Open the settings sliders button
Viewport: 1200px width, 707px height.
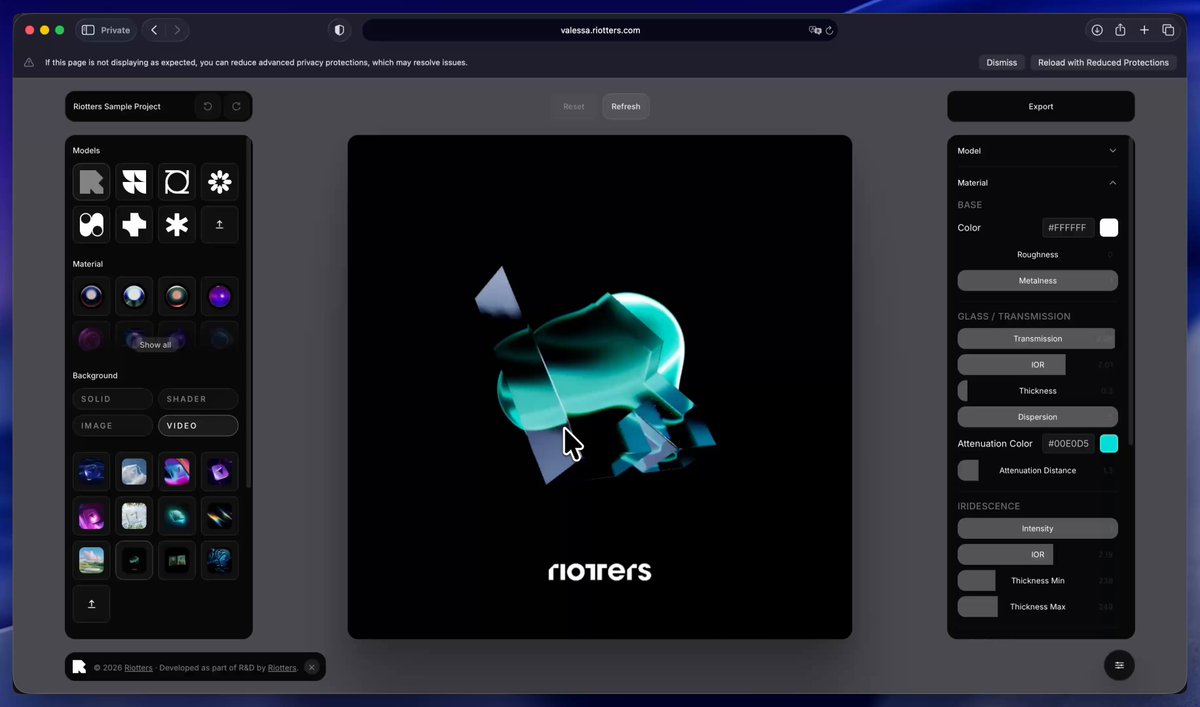pyautogui.click(x=1119, y=665)
